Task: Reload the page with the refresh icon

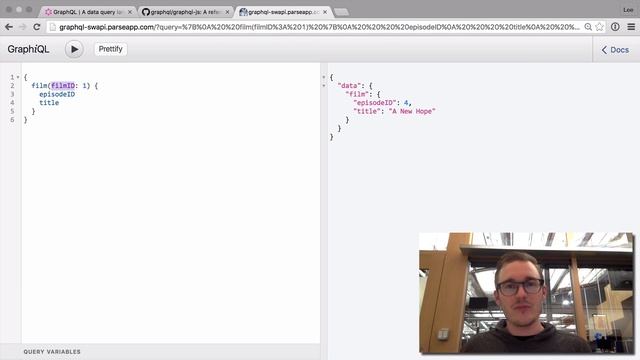Action: (37, 27)
